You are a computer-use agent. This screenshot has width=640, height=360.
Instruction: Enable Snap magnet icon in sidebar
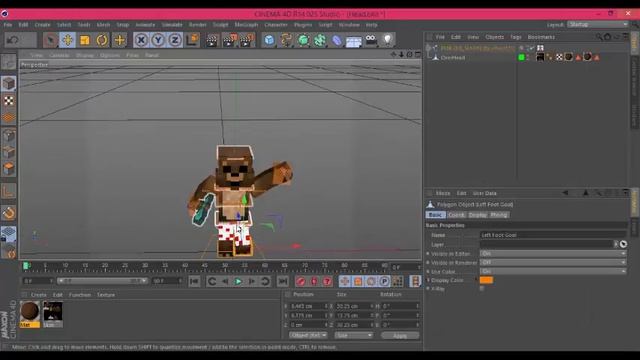(9, 213)
